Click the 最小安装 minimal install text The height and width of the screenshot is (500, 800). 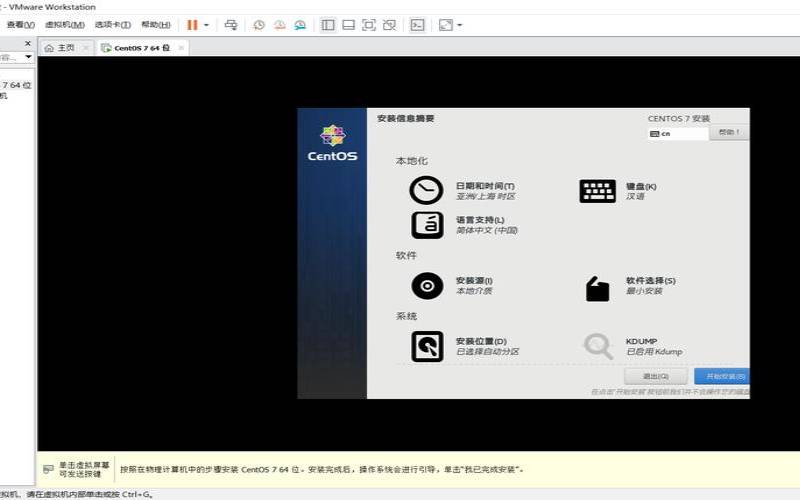pyautogui.click(x=644, y=291)
